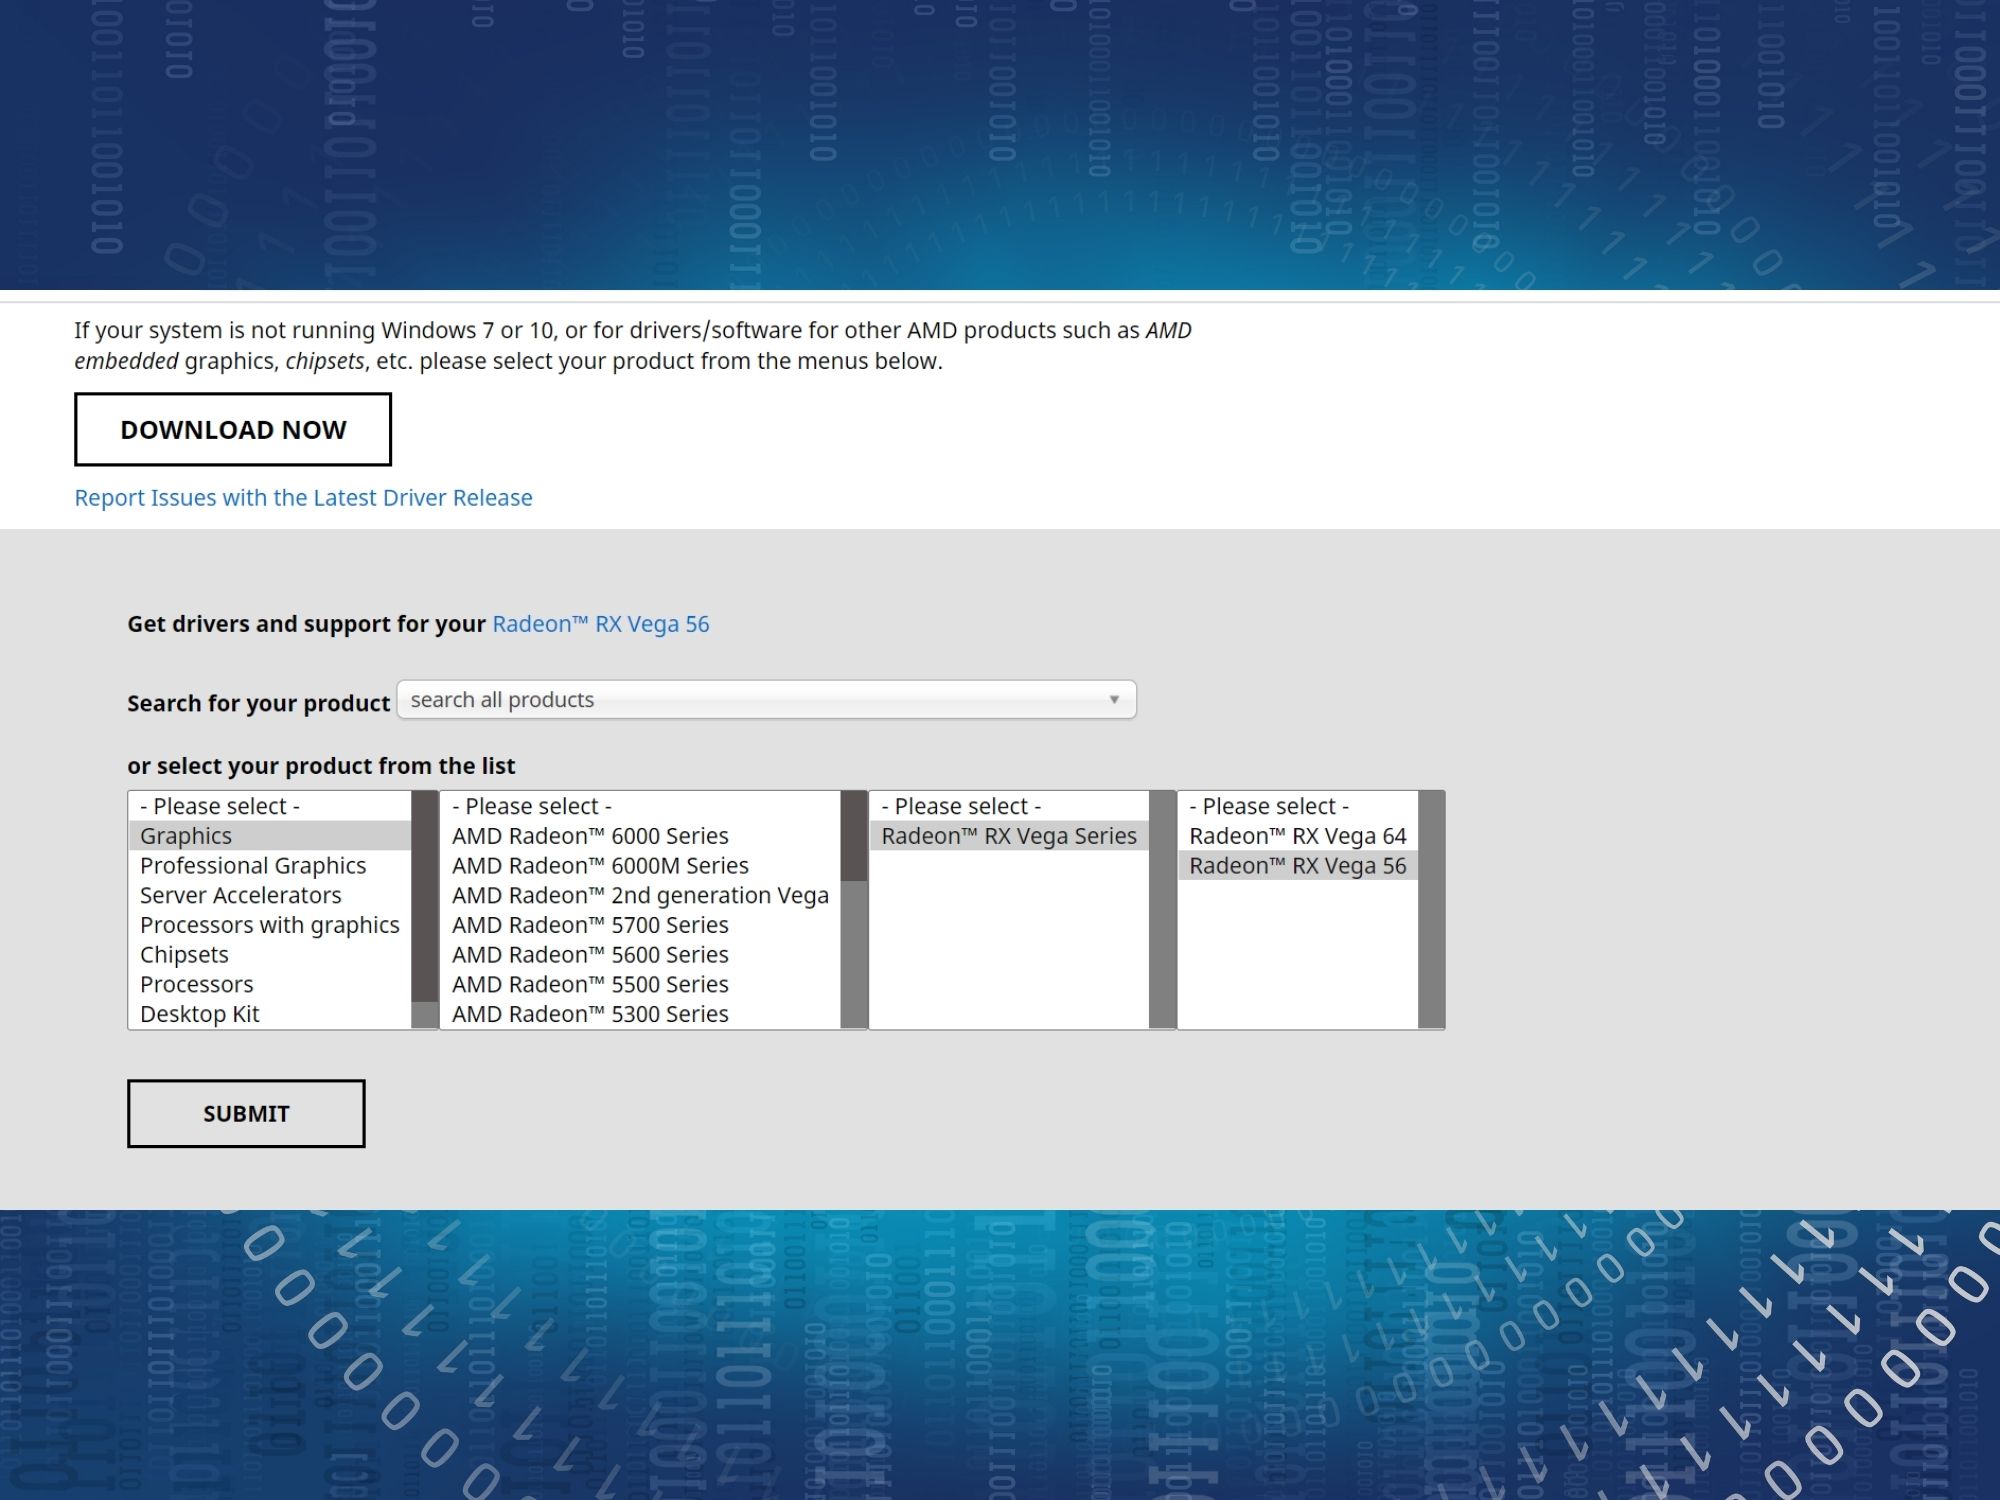Choose AMD Radeon 5300 Series

pos(641,1014)
